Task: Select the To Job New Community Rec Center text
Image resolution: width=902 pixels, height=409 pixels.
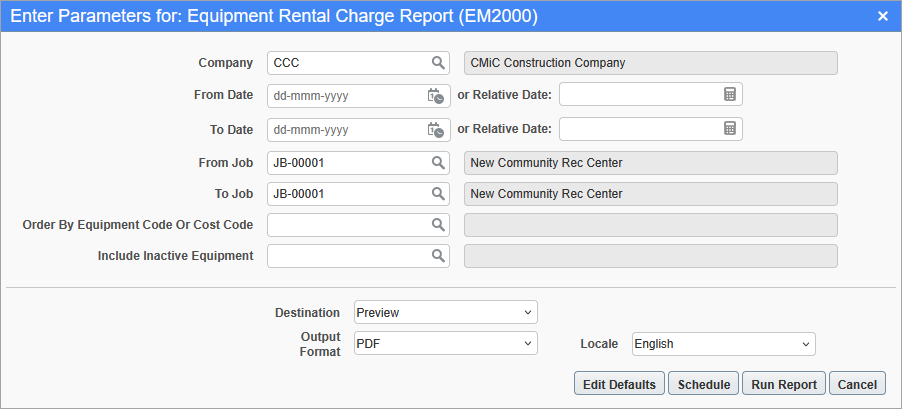Action: pyautogui.click(x=546, y=194)
